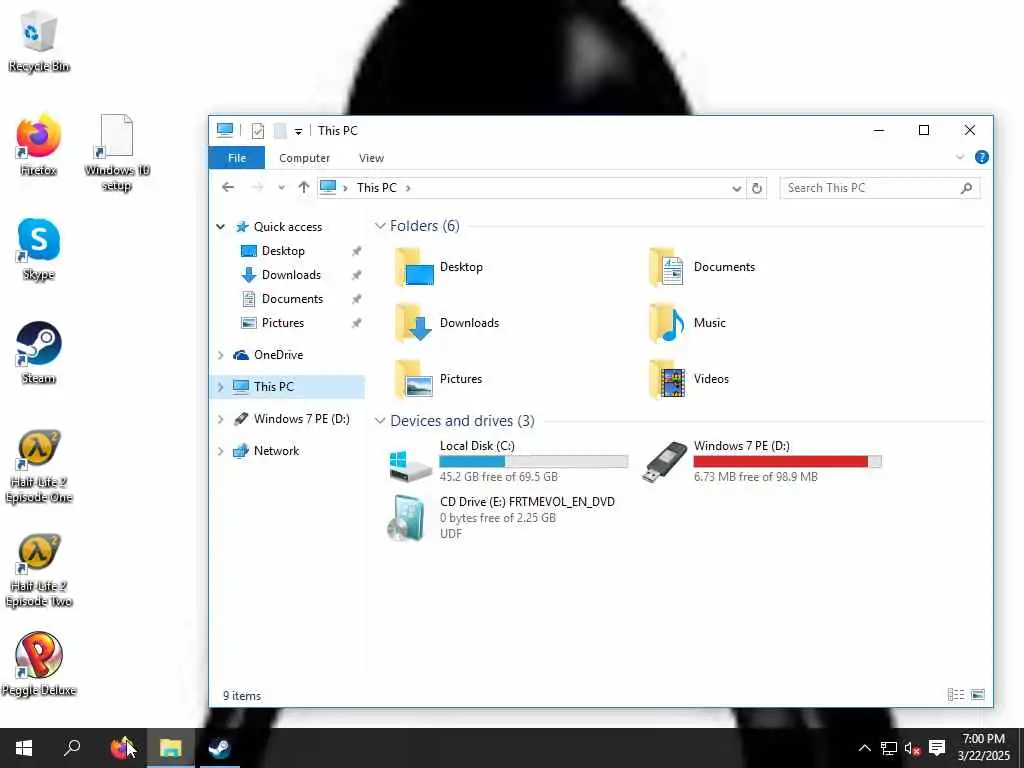Open the File tab in Explorer
Image resolution: width=1024 pixels, height=768 pixels.
coord(236,158)
